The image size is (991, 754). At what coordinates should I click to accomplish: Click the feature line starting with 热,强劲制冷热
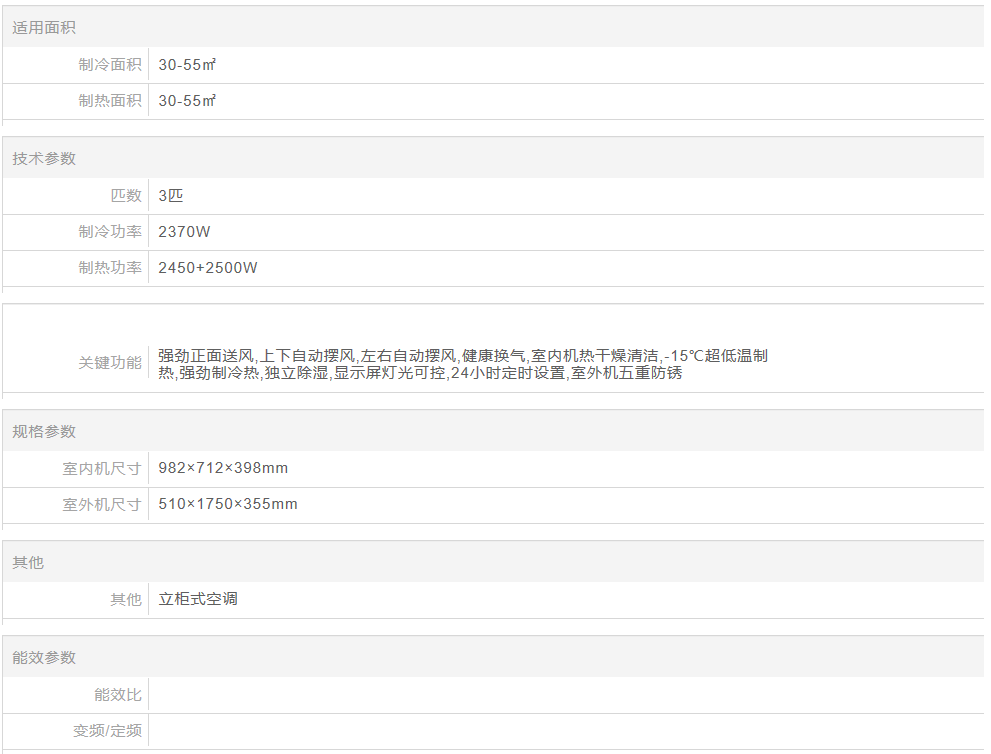tap(420, 373)
